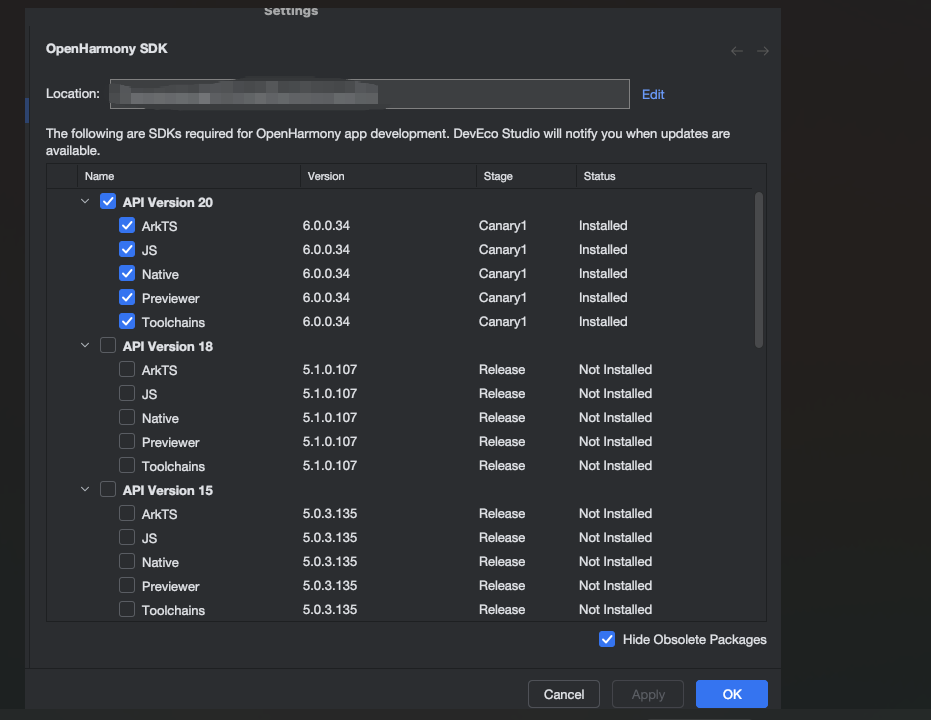The image size is (931, 720).
Task: Collapse the API Version 20 group
Action: 85,202
